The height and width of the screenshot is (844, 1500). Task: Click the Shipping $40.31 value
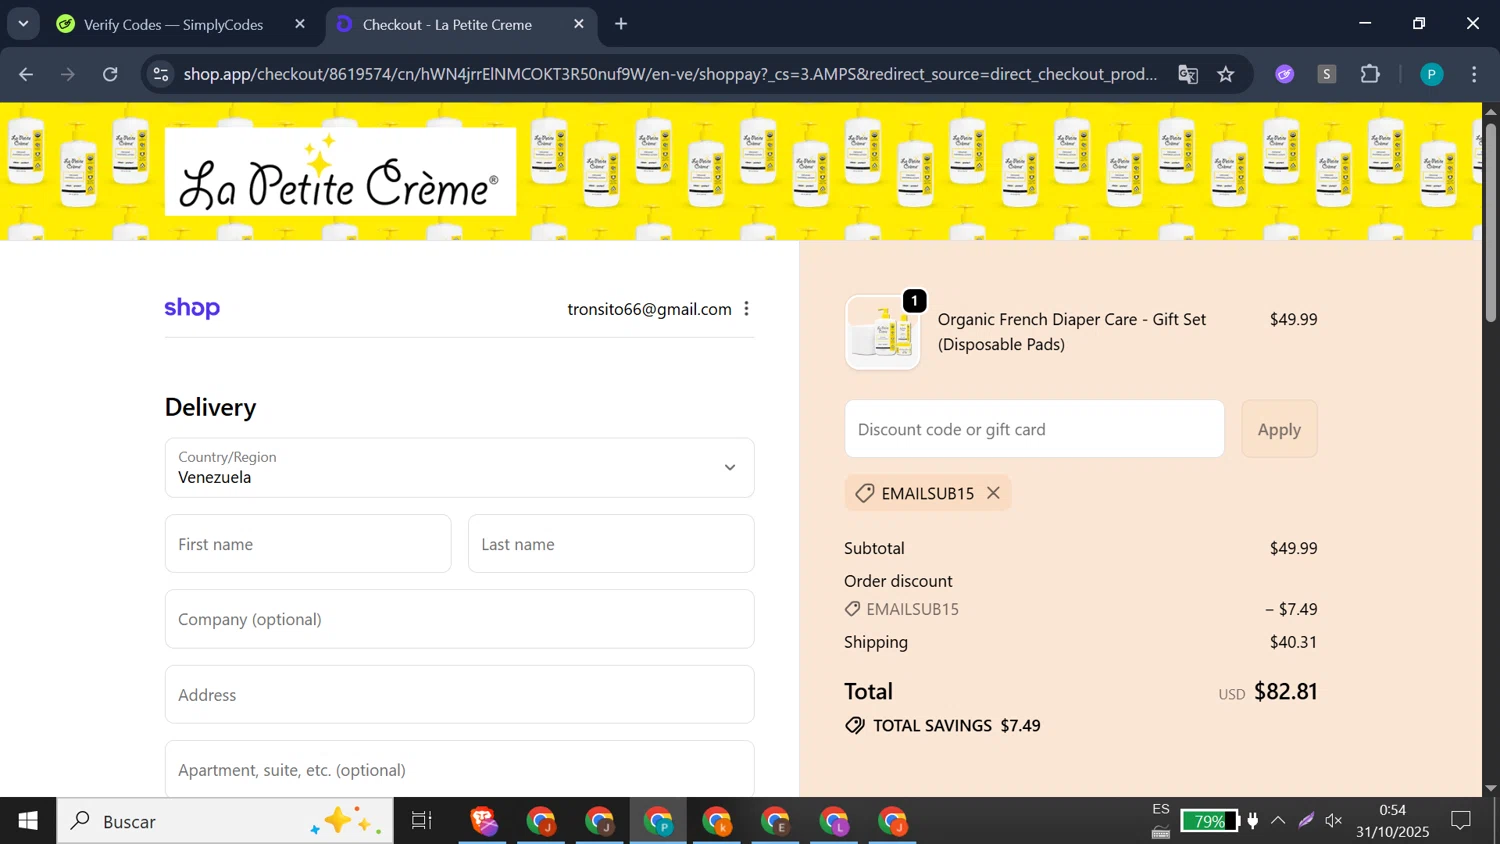1293,642
